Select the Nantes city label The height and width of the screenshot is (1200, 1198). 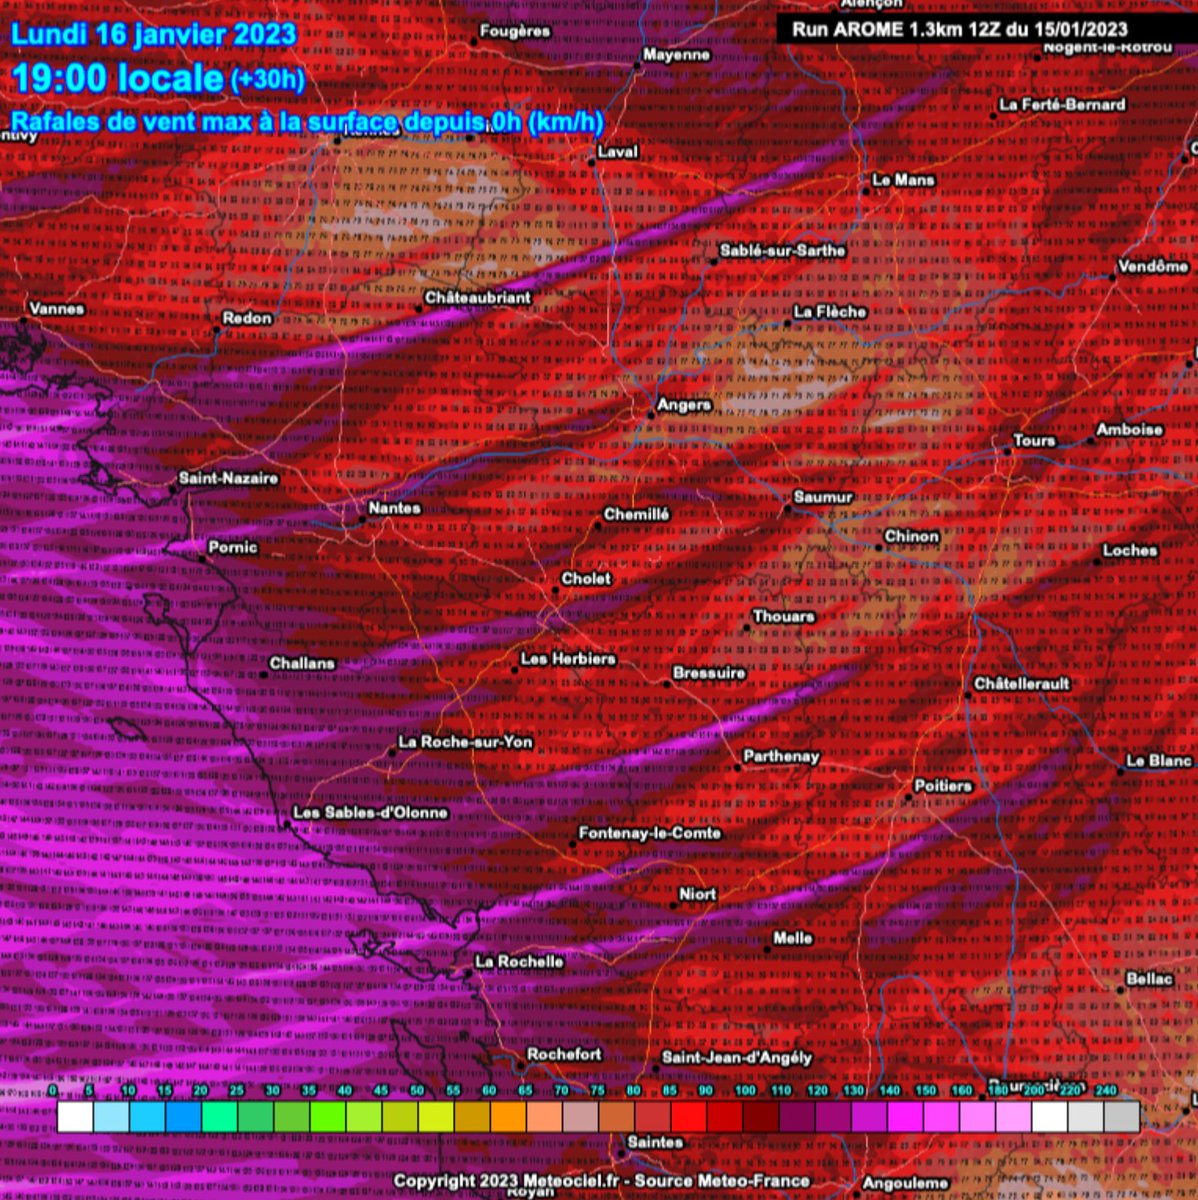coord(396,509)
